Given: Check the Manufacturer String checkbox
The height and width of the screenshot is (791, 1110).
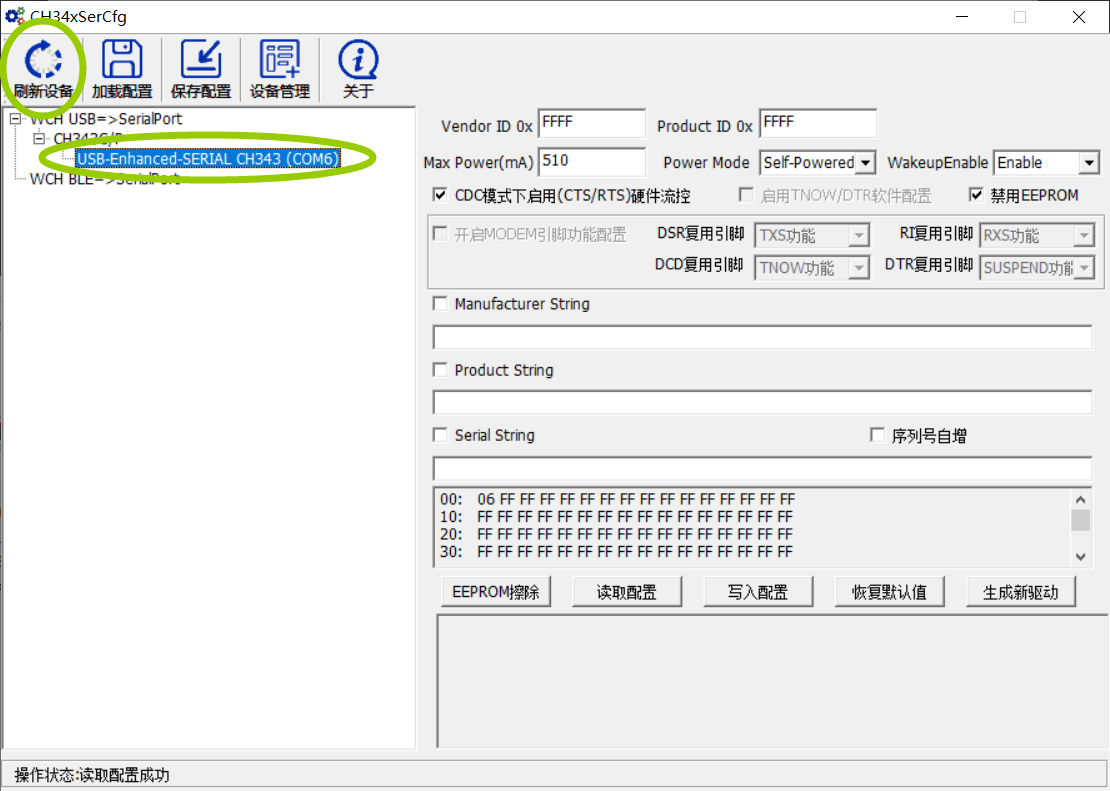Looking at the screenshot, I should pyautogui.click(x=440, y=304).
